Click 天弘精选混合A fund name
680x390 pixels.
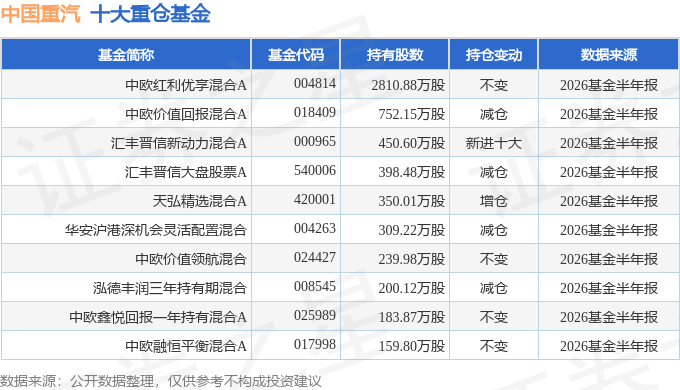click(x=199, y=201)
